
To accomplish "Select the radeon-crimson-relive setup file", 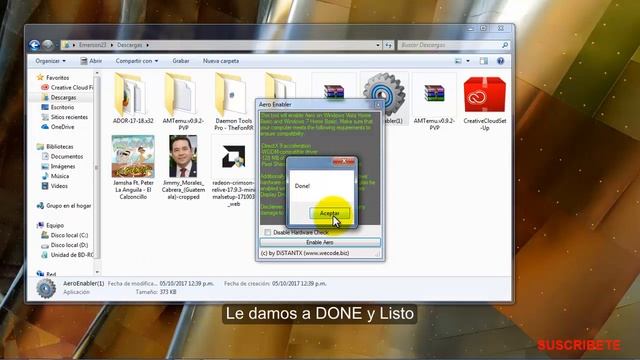I will (233, 171).
